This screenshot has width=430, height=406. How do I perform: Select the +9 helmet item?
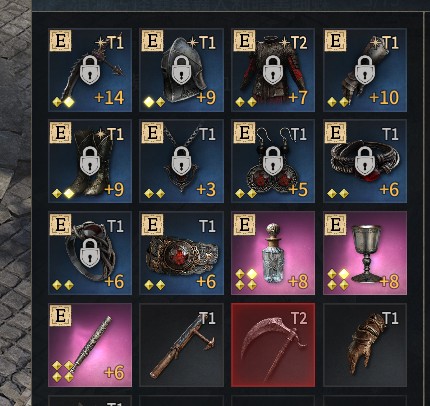coord(182,70)
